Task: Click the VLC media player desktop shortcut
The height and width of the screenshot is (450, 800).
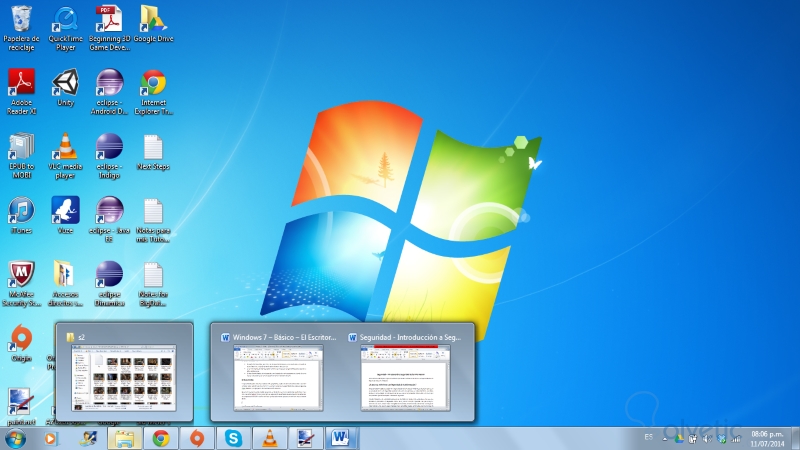Action: click(x=65, y=156)
